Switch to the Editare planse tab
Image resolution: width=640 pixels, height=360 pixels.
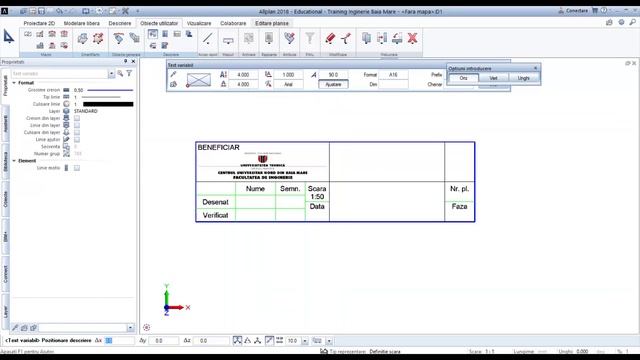[272, 23]
